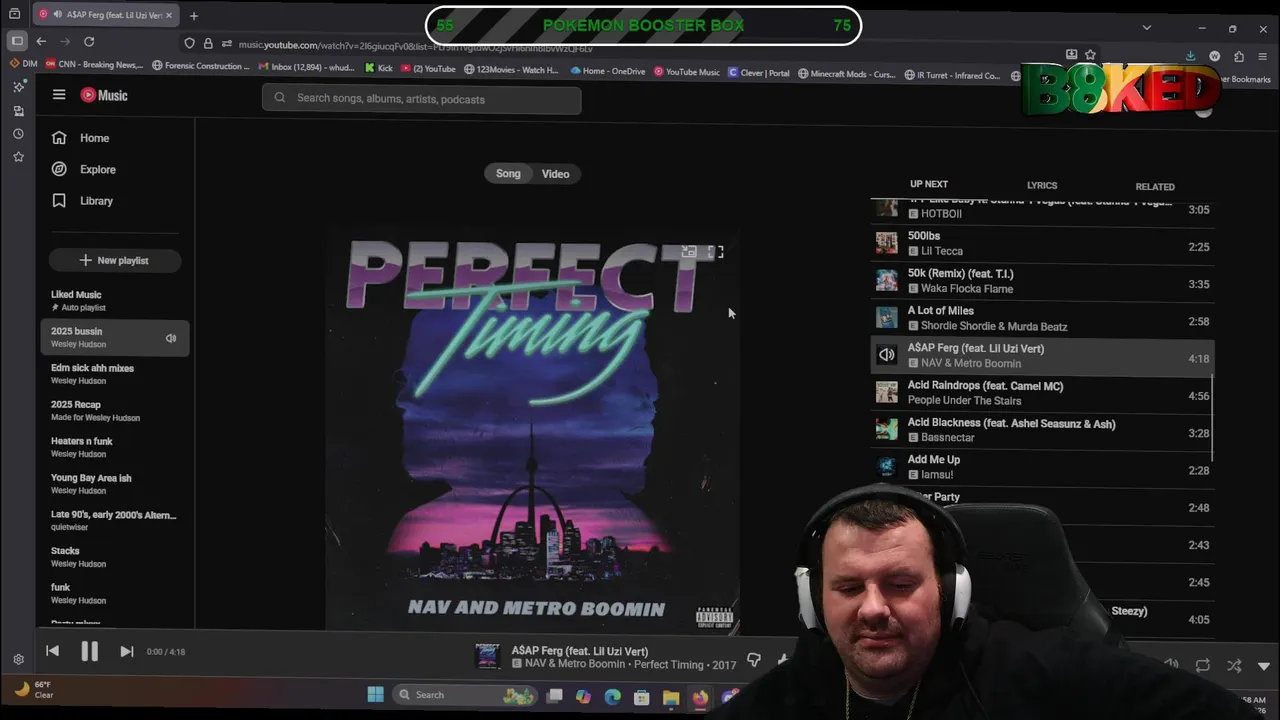Click the padlock site info icon
Screen dimensions: 1280x720
[x=208, y=43]
